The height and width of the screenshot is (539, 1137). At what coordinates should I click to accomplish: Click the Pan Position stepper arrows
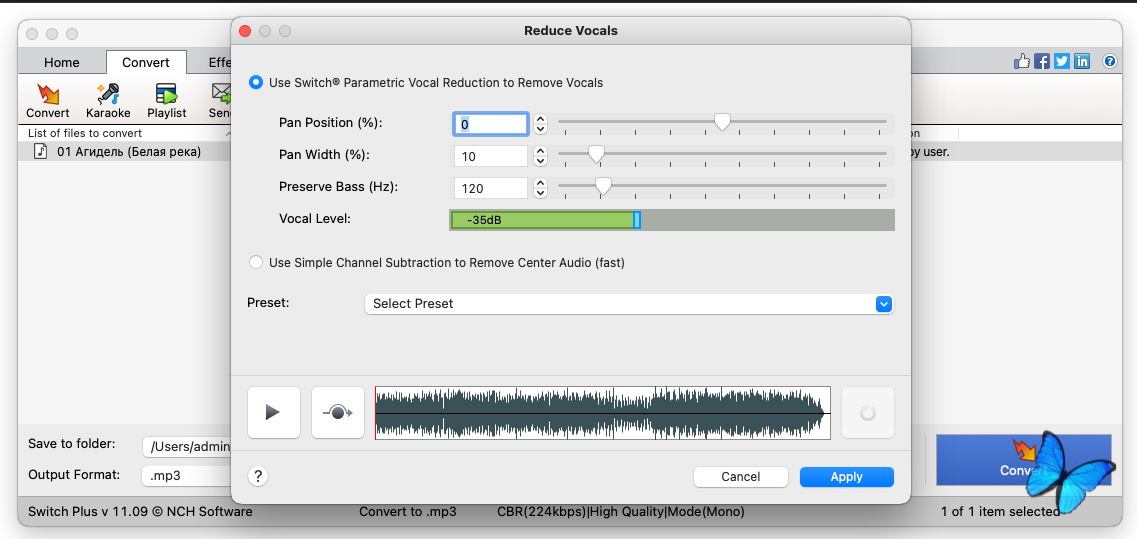pos(541,124)
